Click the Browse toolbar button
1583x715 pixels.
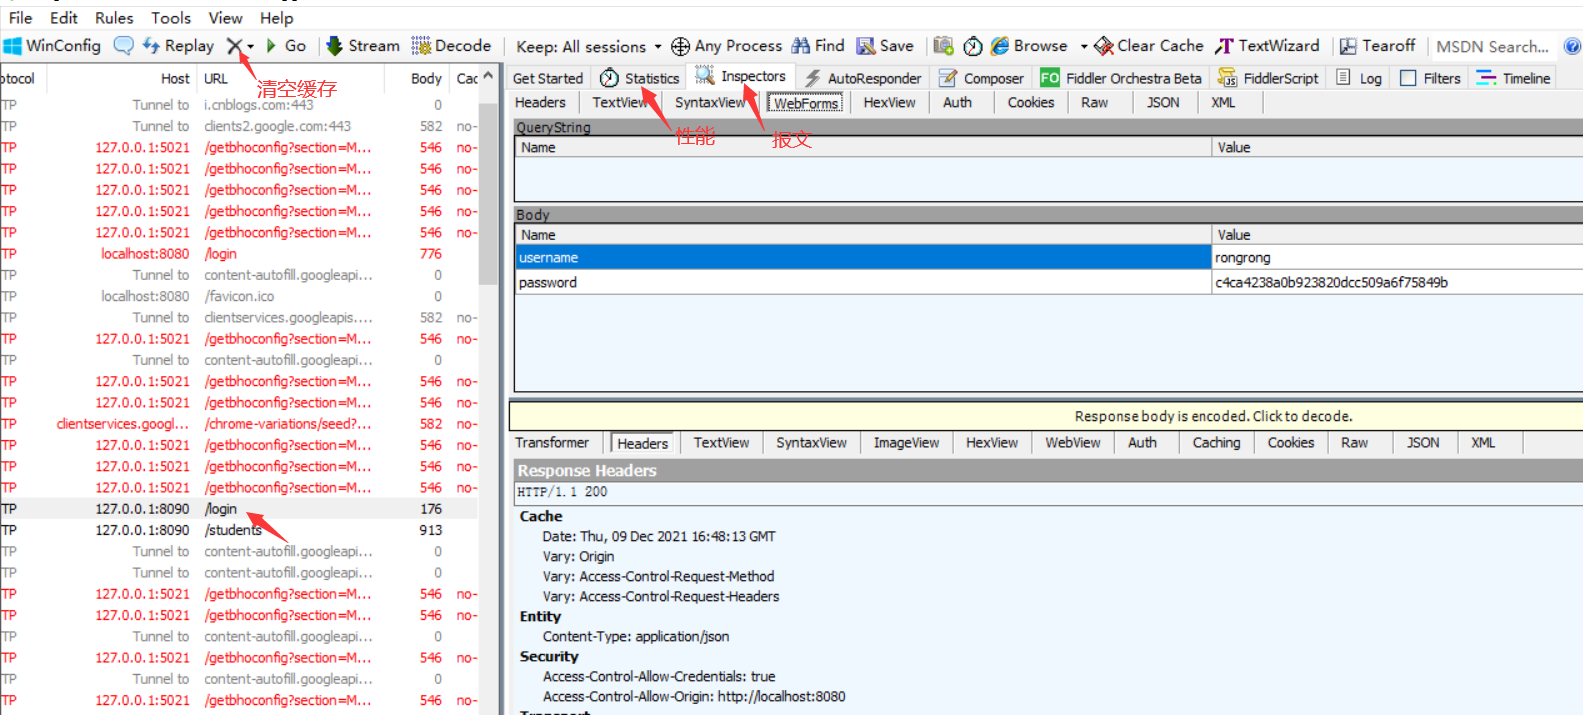(x=1029, y=46)
